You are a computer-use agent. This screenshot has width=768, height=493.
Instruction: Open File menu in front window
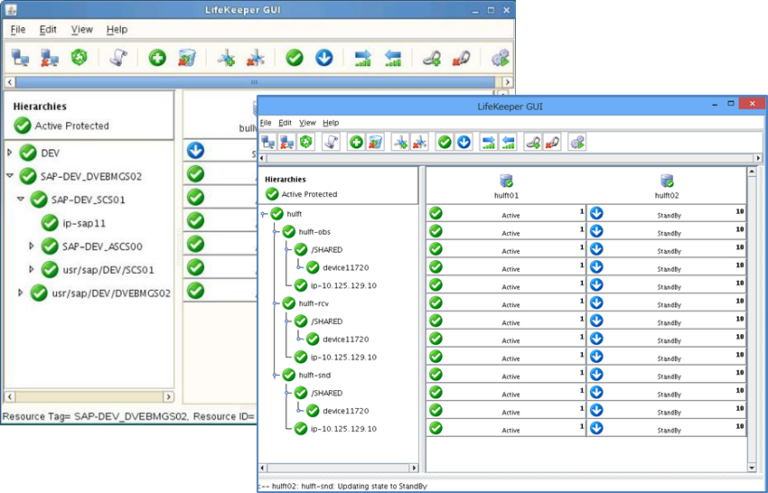click(265, 123)
